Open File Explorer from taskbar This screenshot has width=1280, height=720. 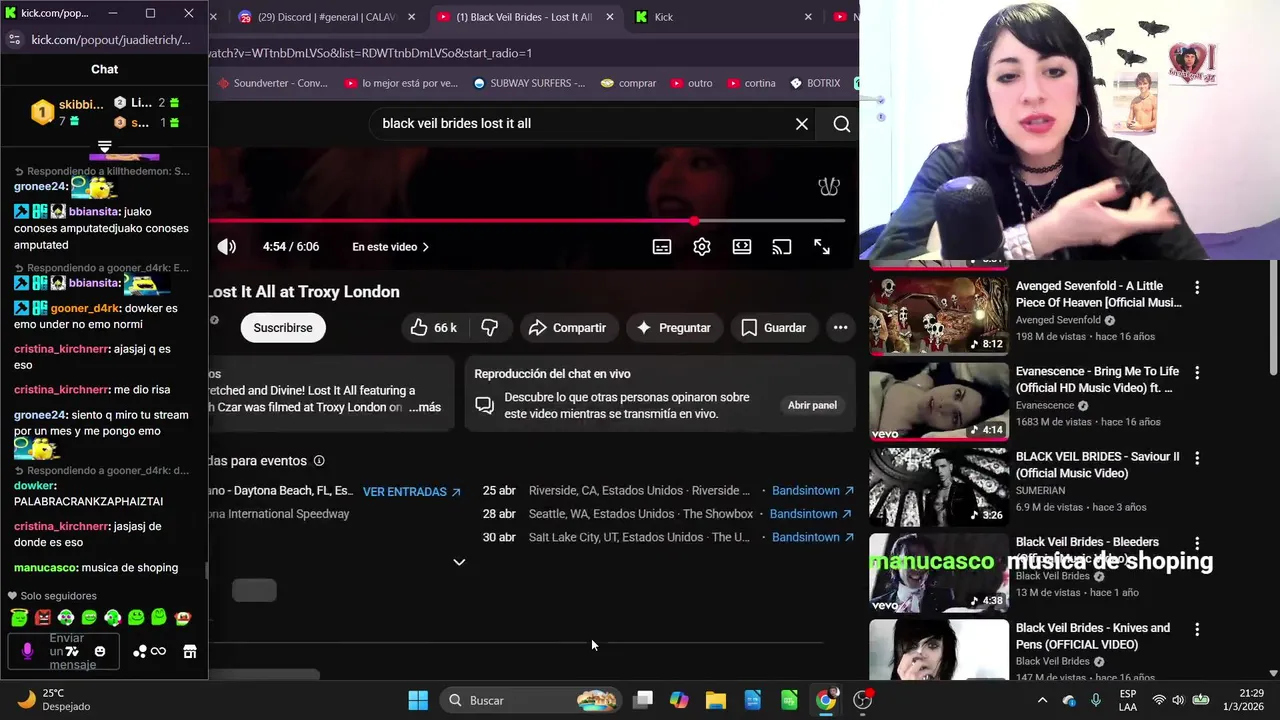point(715,700)
